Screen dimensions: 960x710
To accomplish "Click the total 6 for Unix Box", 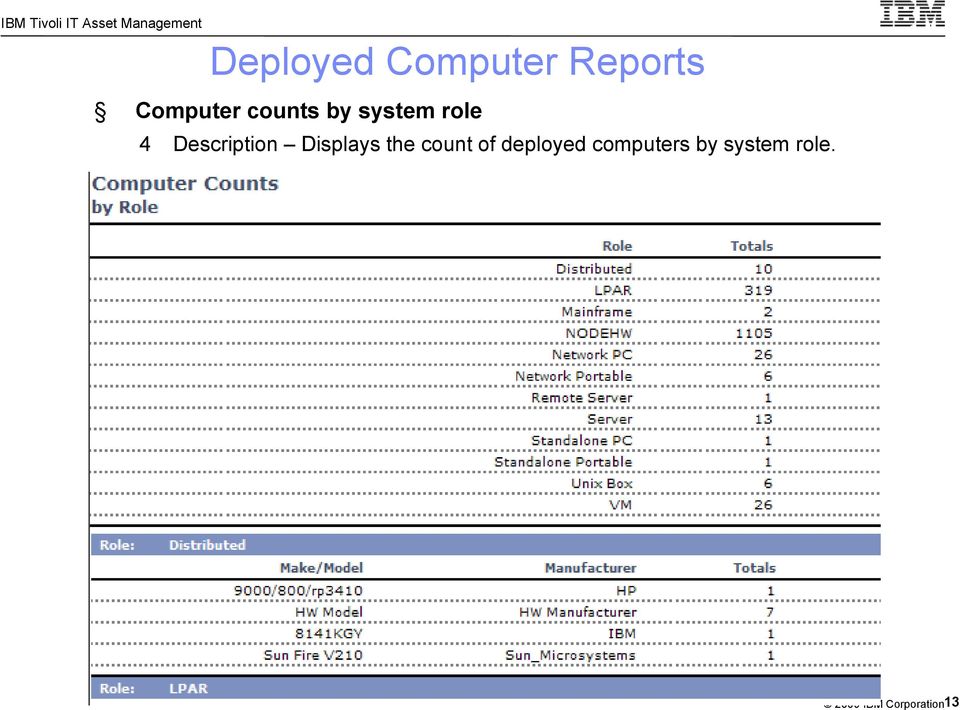I will [x=768, y=484].
